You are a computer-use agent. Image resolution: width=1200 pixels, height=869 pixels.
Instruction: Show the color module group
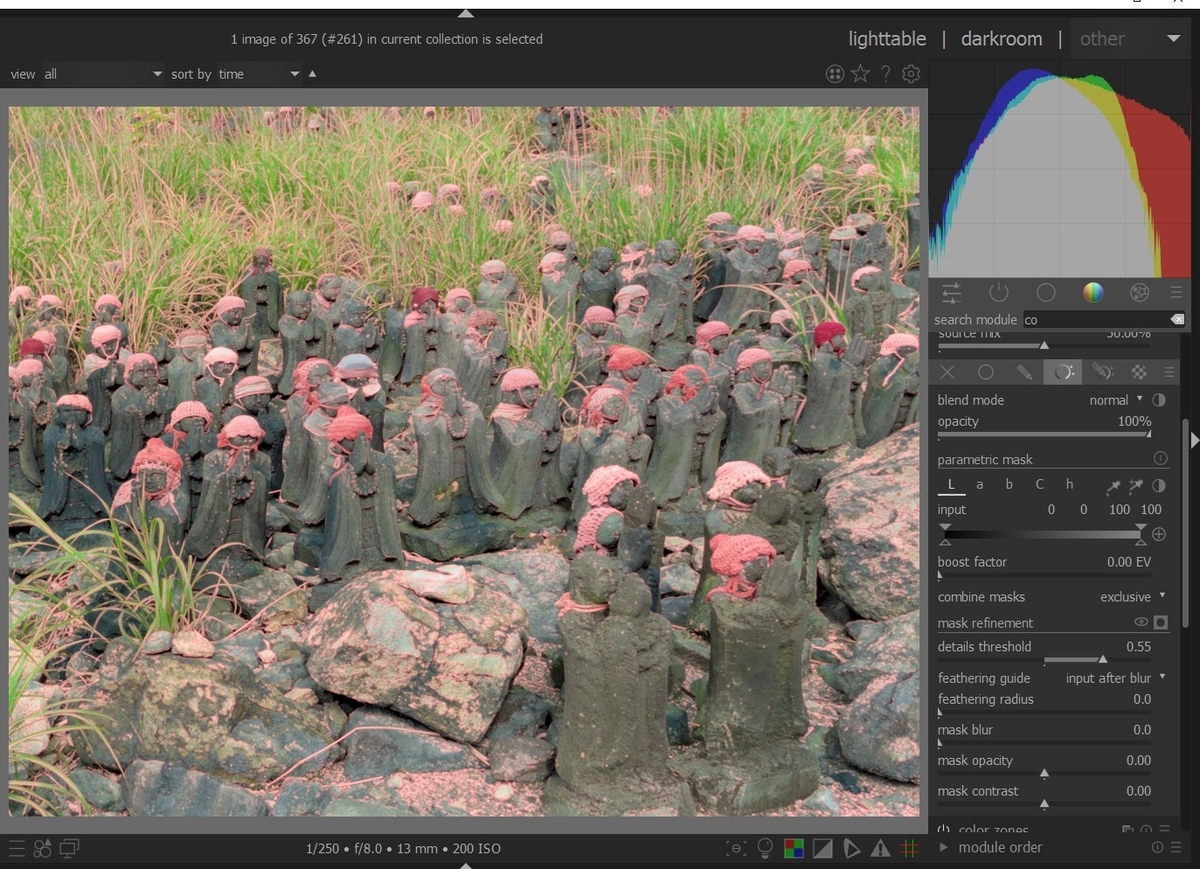click(x=1093, y=292)
